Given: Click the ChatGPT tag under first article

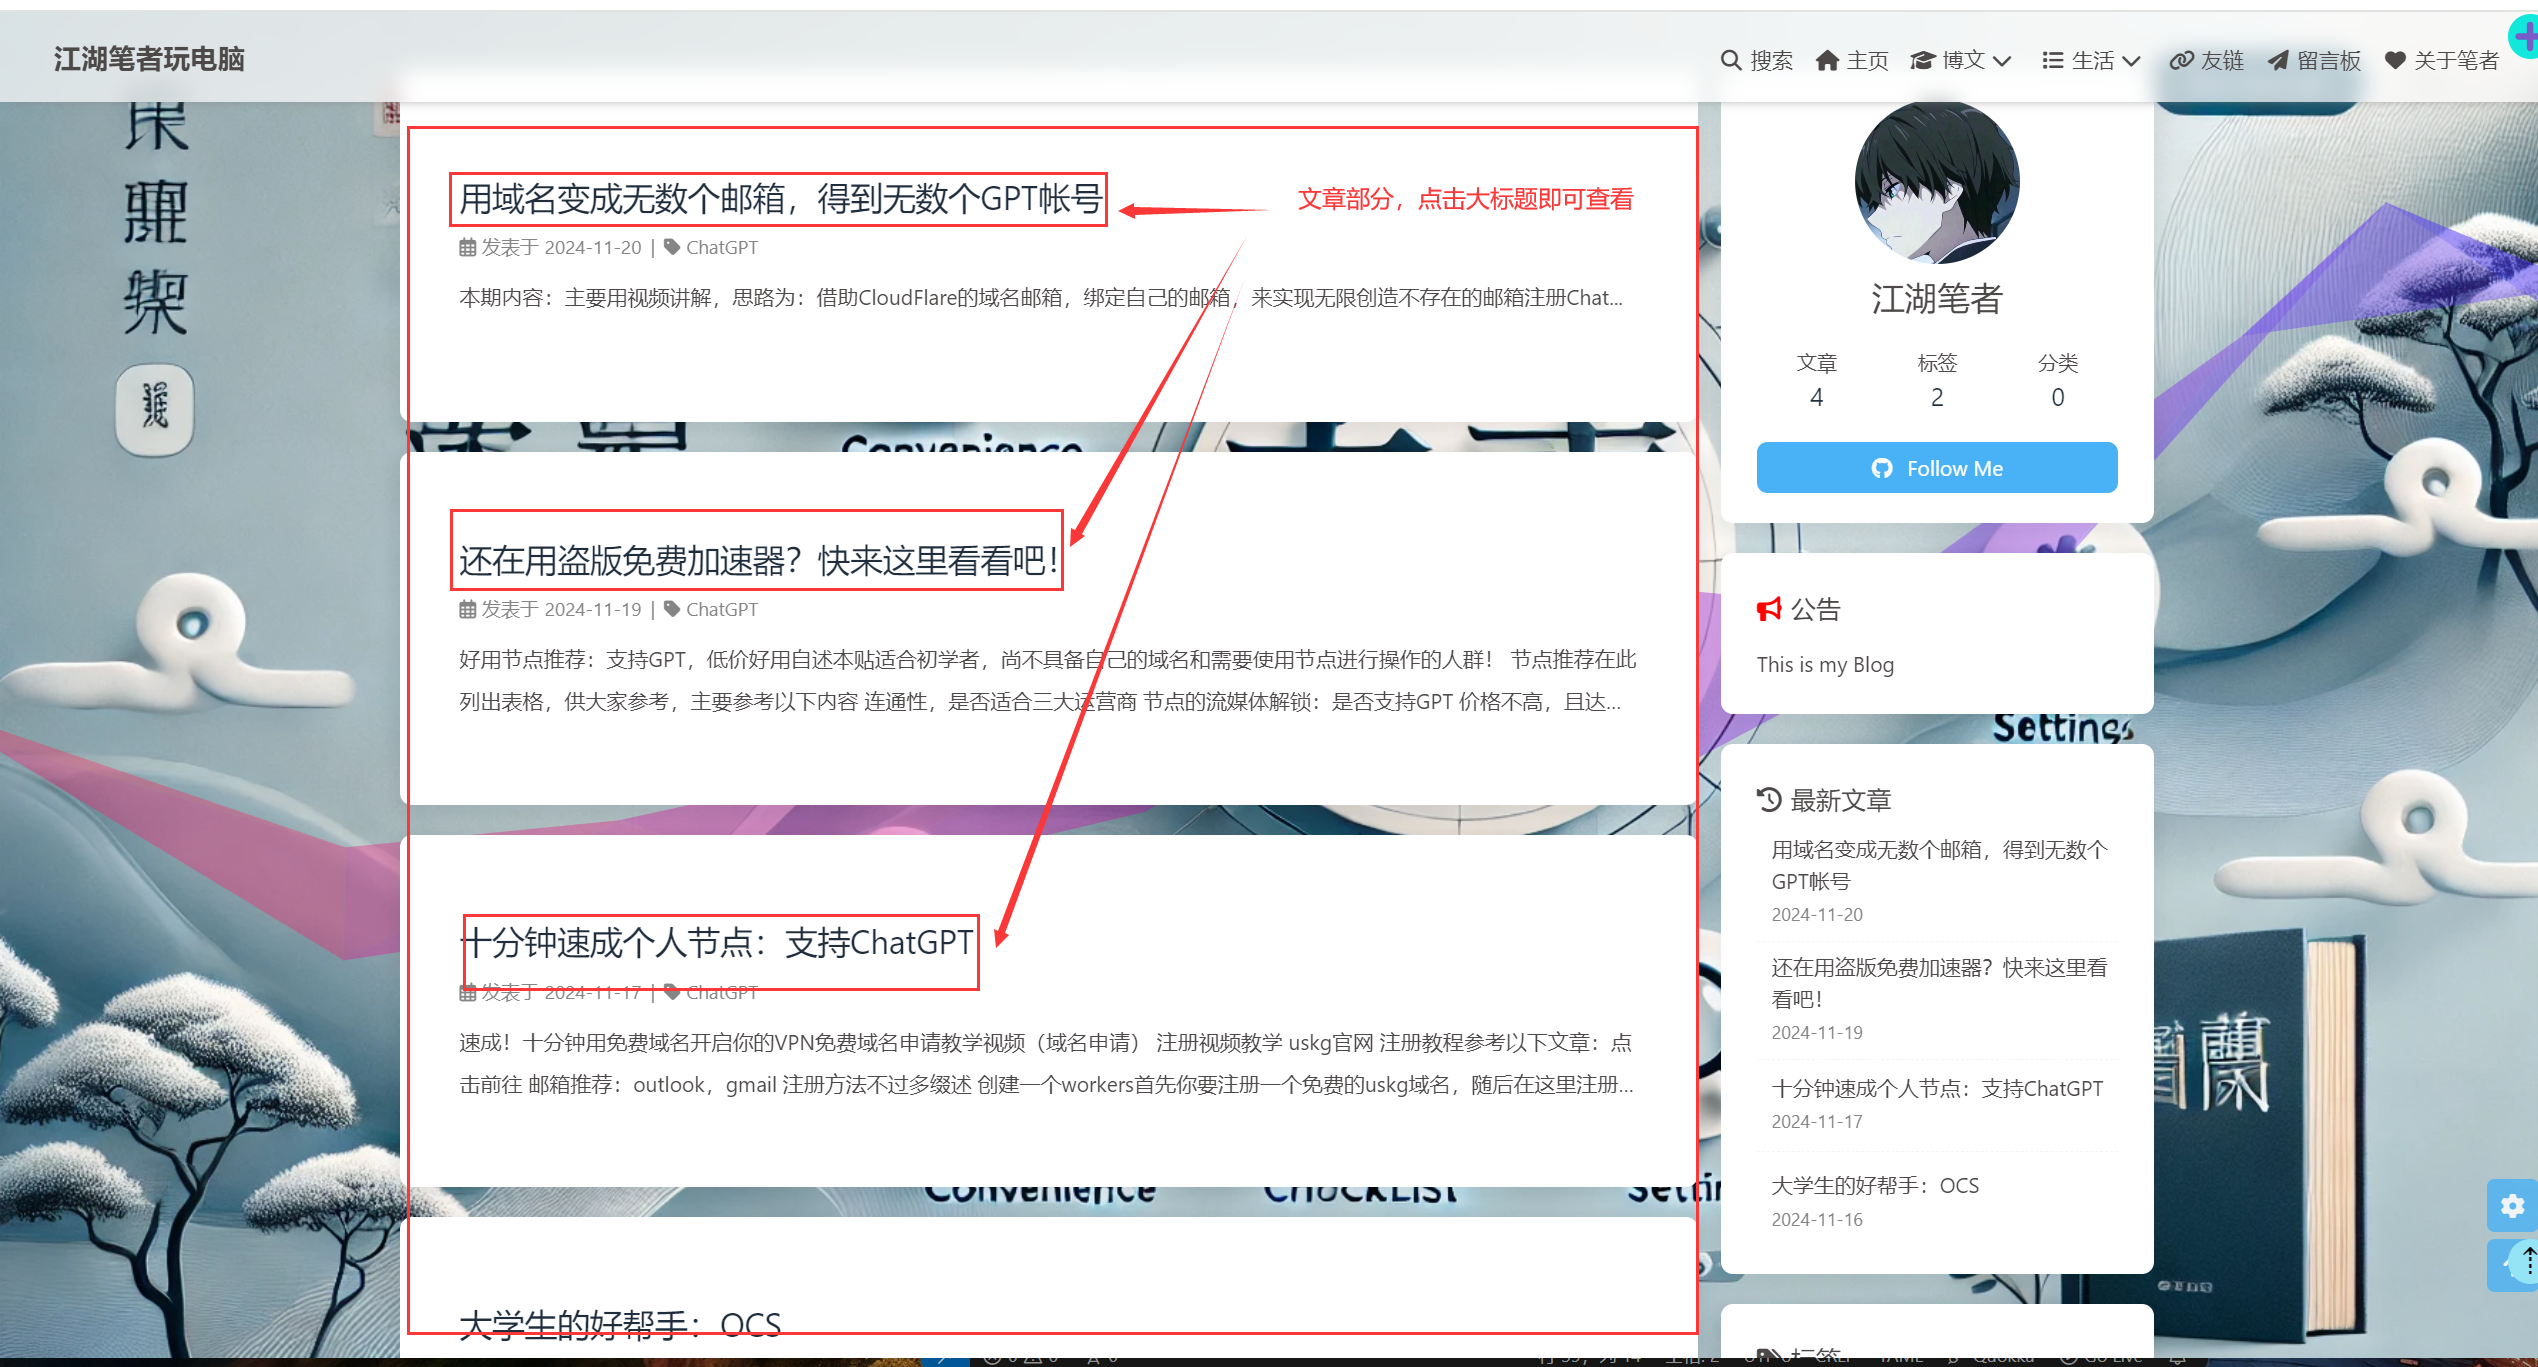Looking at the screenshot, I should pos(721,247).
